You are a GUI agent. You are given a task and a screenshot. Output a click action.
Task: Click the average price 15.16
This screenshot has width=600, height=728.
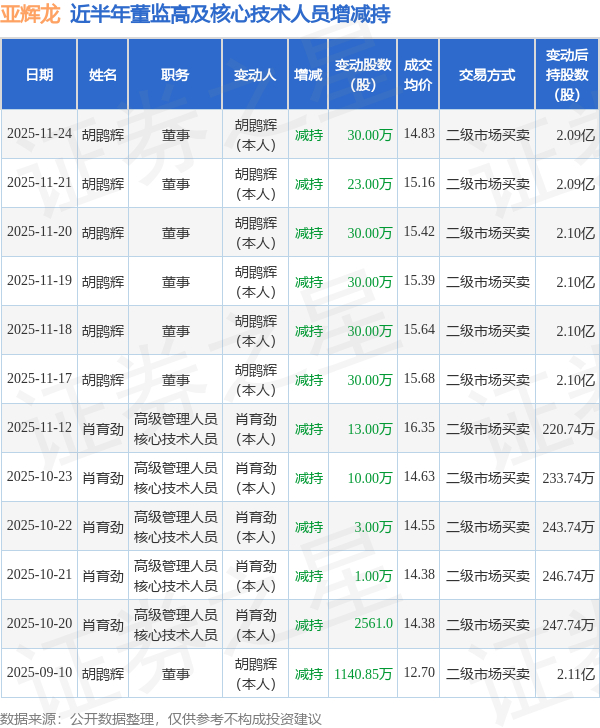pos(419,183)
